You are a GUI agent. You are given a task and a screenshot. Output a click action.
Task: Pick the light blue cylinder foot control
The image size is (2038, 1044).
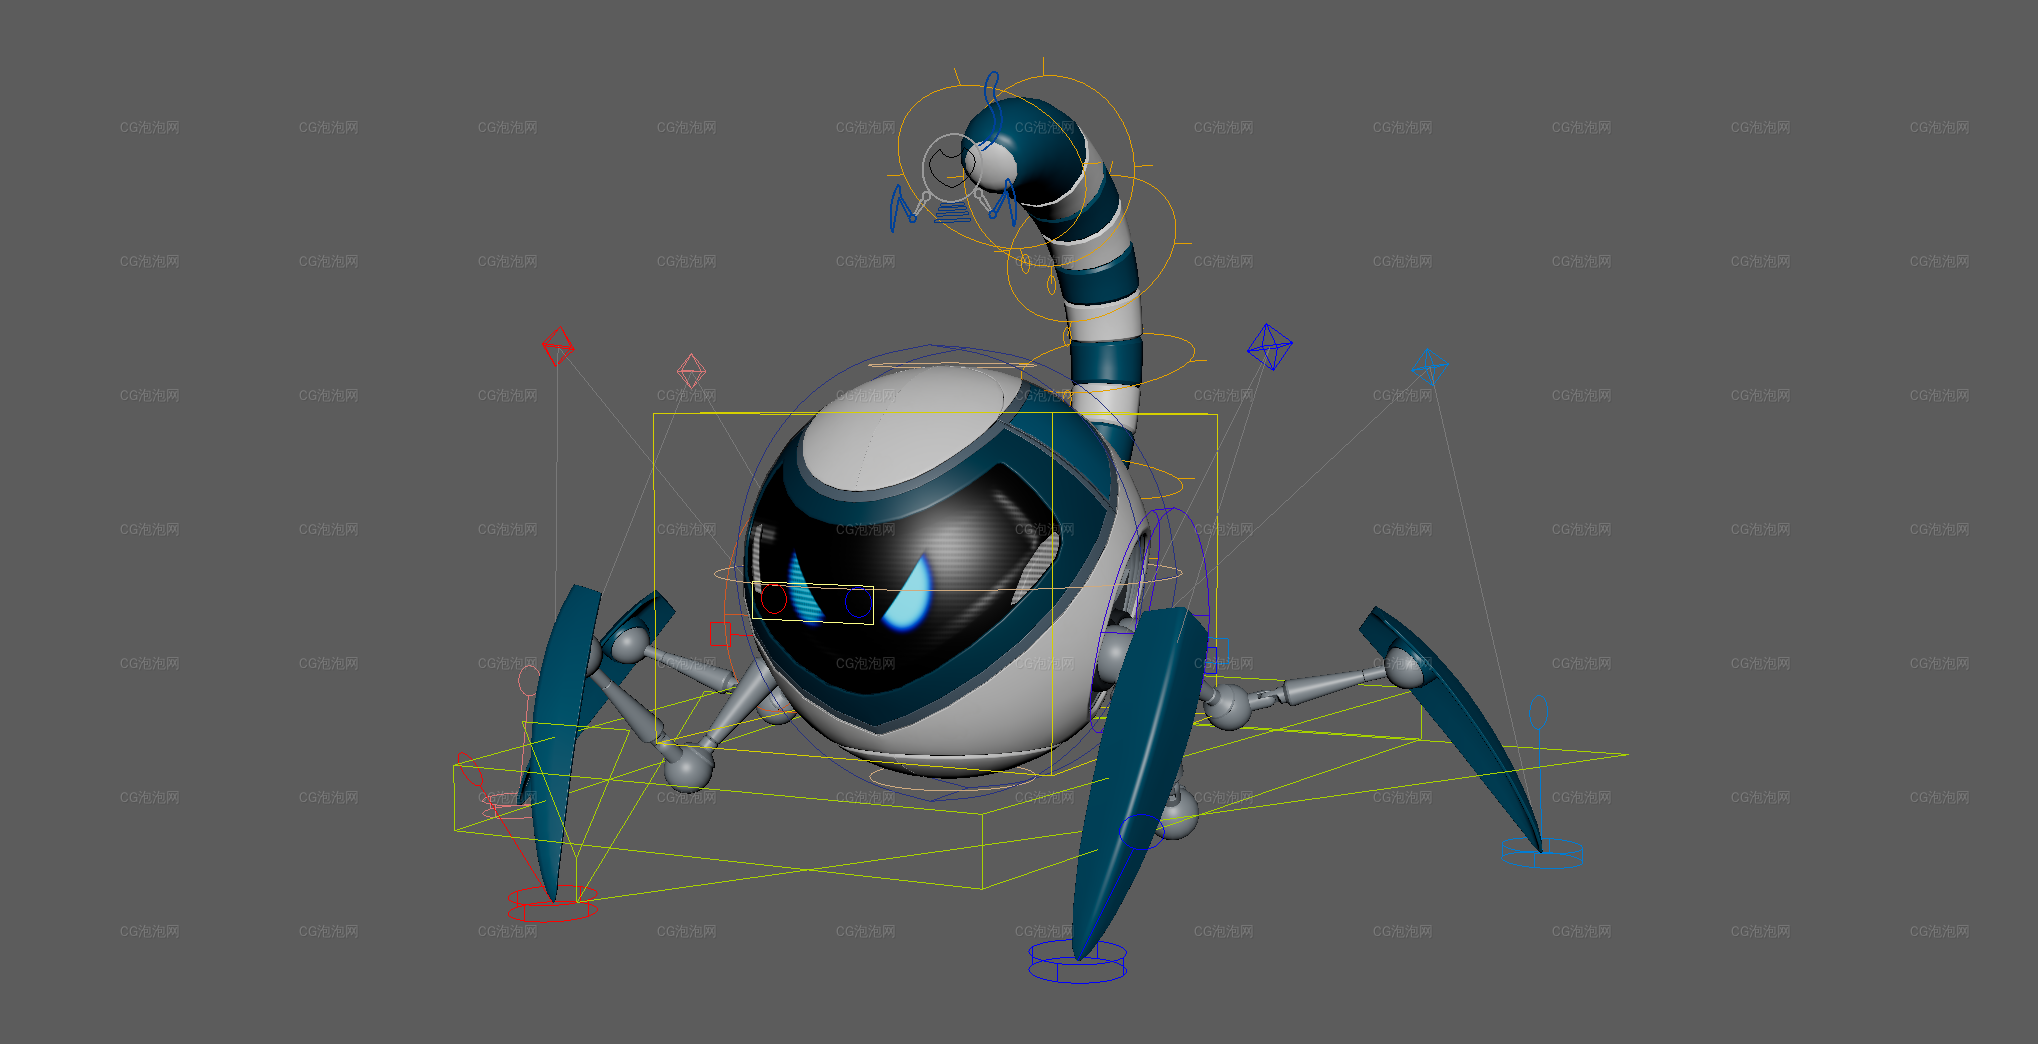pos(1542,853)
